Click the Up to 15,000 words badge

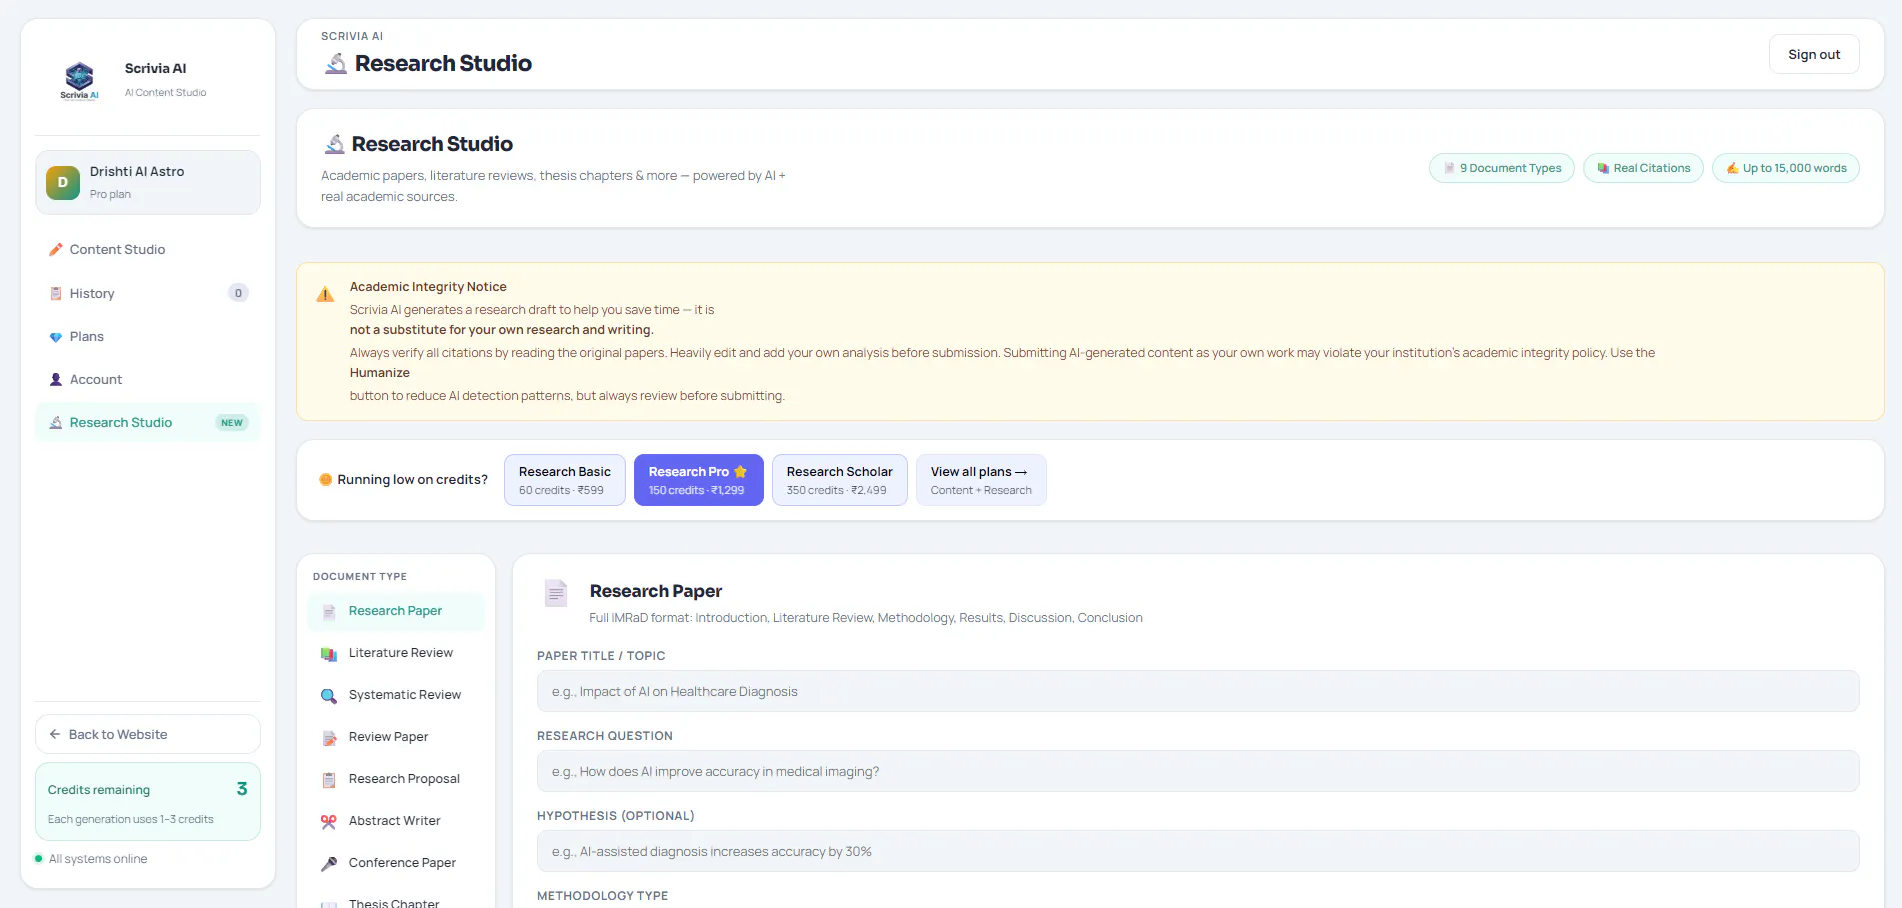click(1786, 169)
